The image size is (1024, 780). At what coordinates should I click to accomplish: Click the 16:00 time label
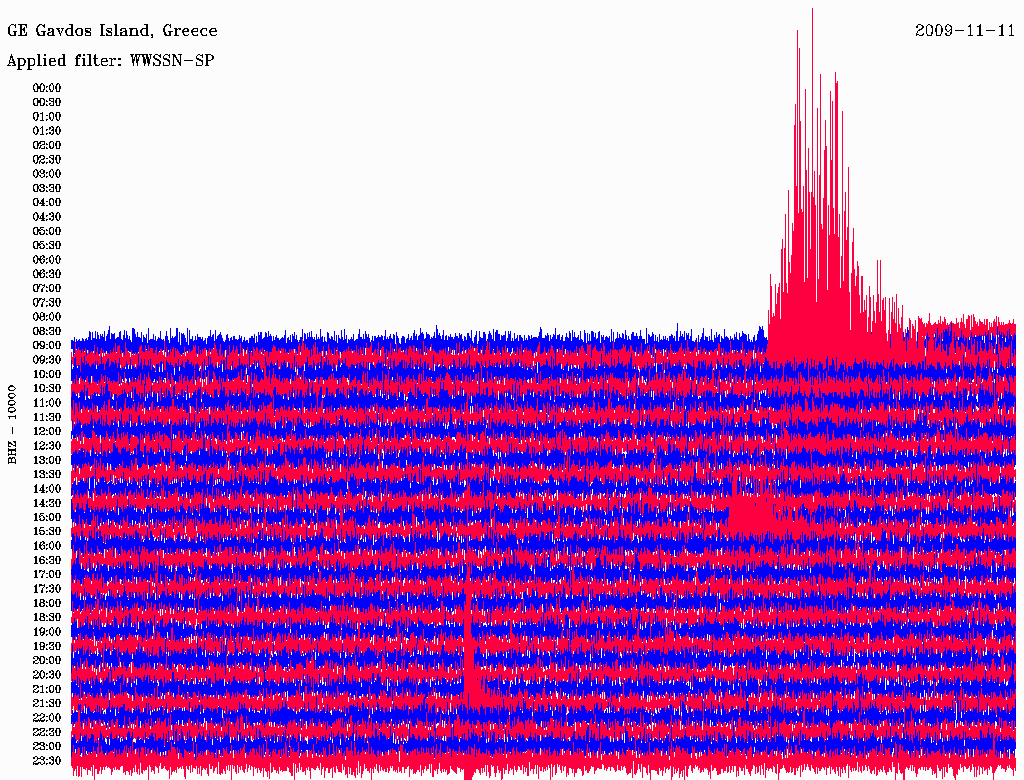tap(47, 546)
